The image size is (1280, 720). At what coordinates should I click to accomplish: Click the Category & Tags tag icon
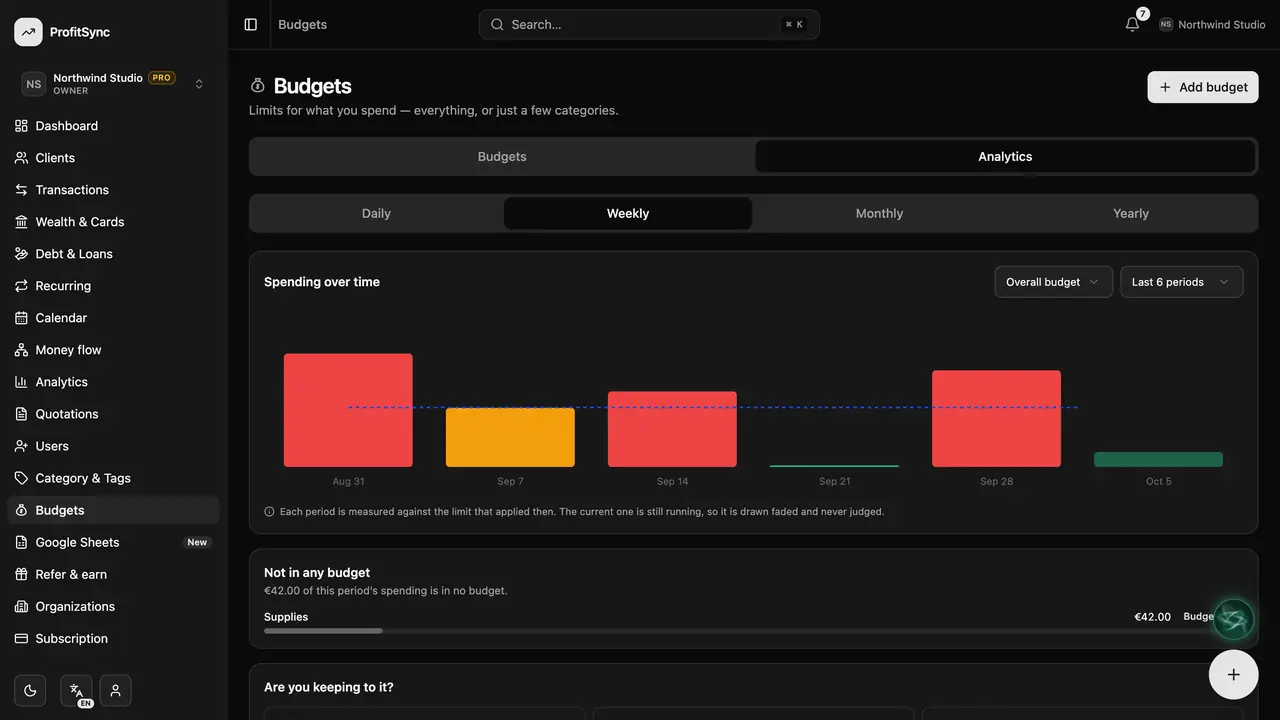pos(21,478)
